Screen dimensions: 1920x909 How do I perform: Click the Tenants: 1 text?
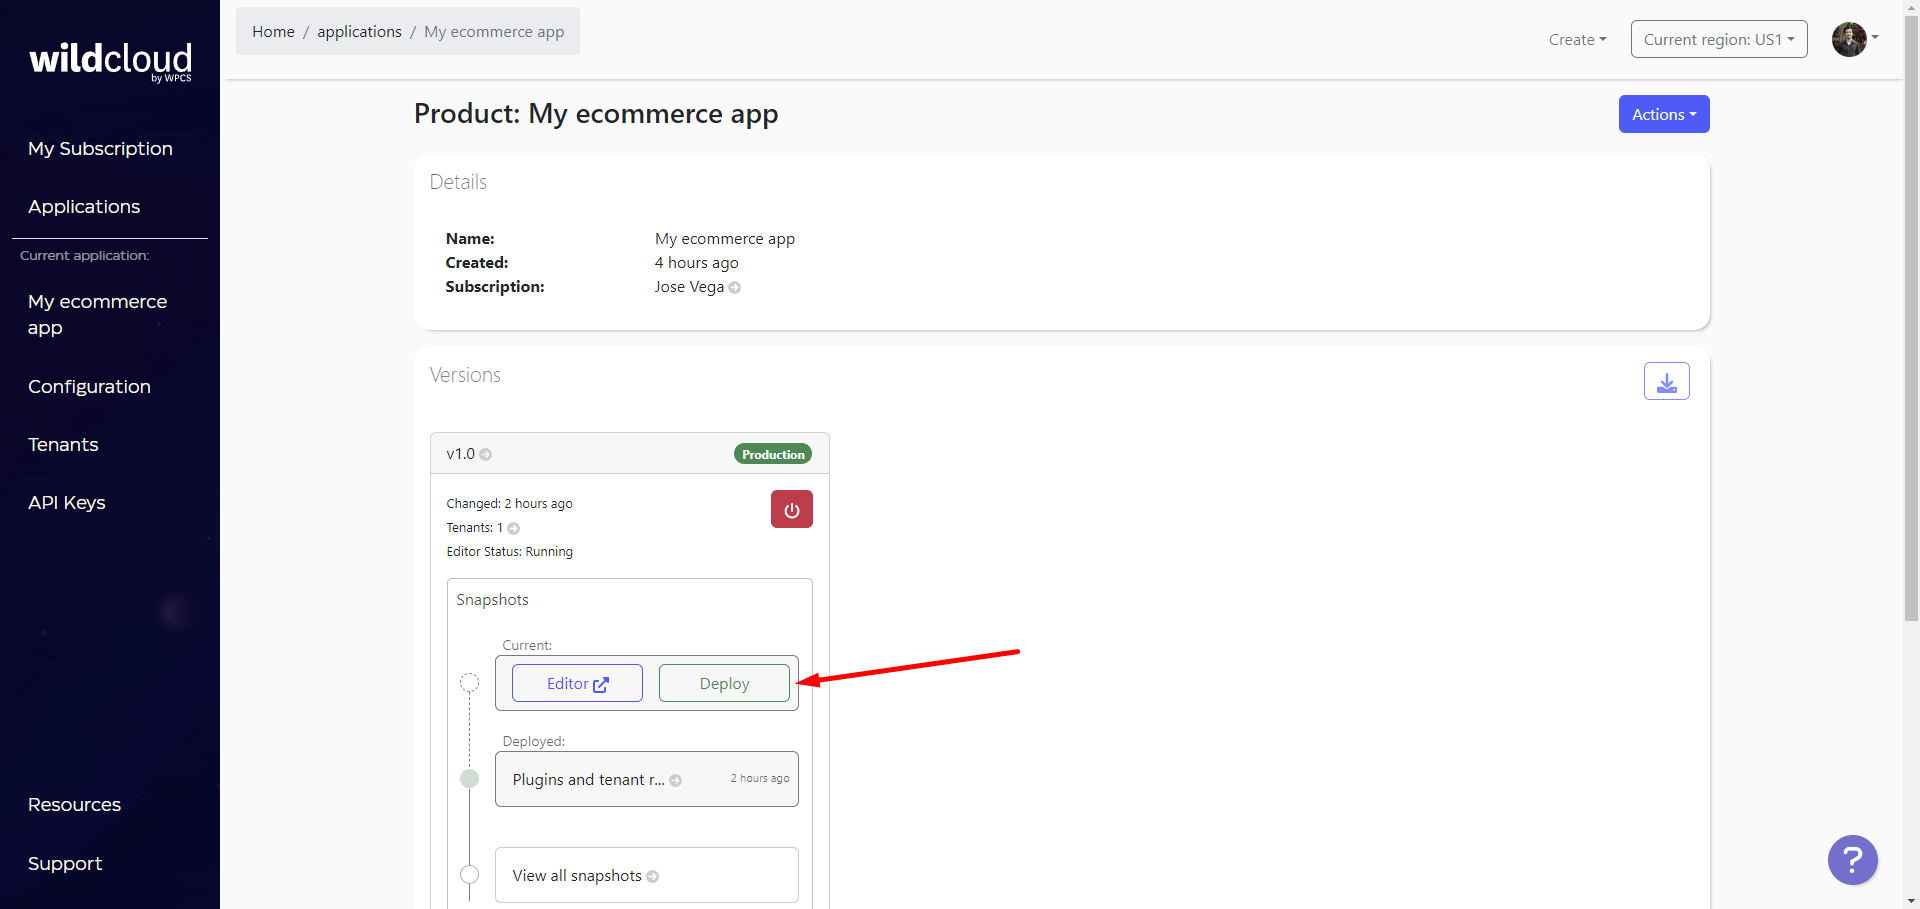(474, 527)
